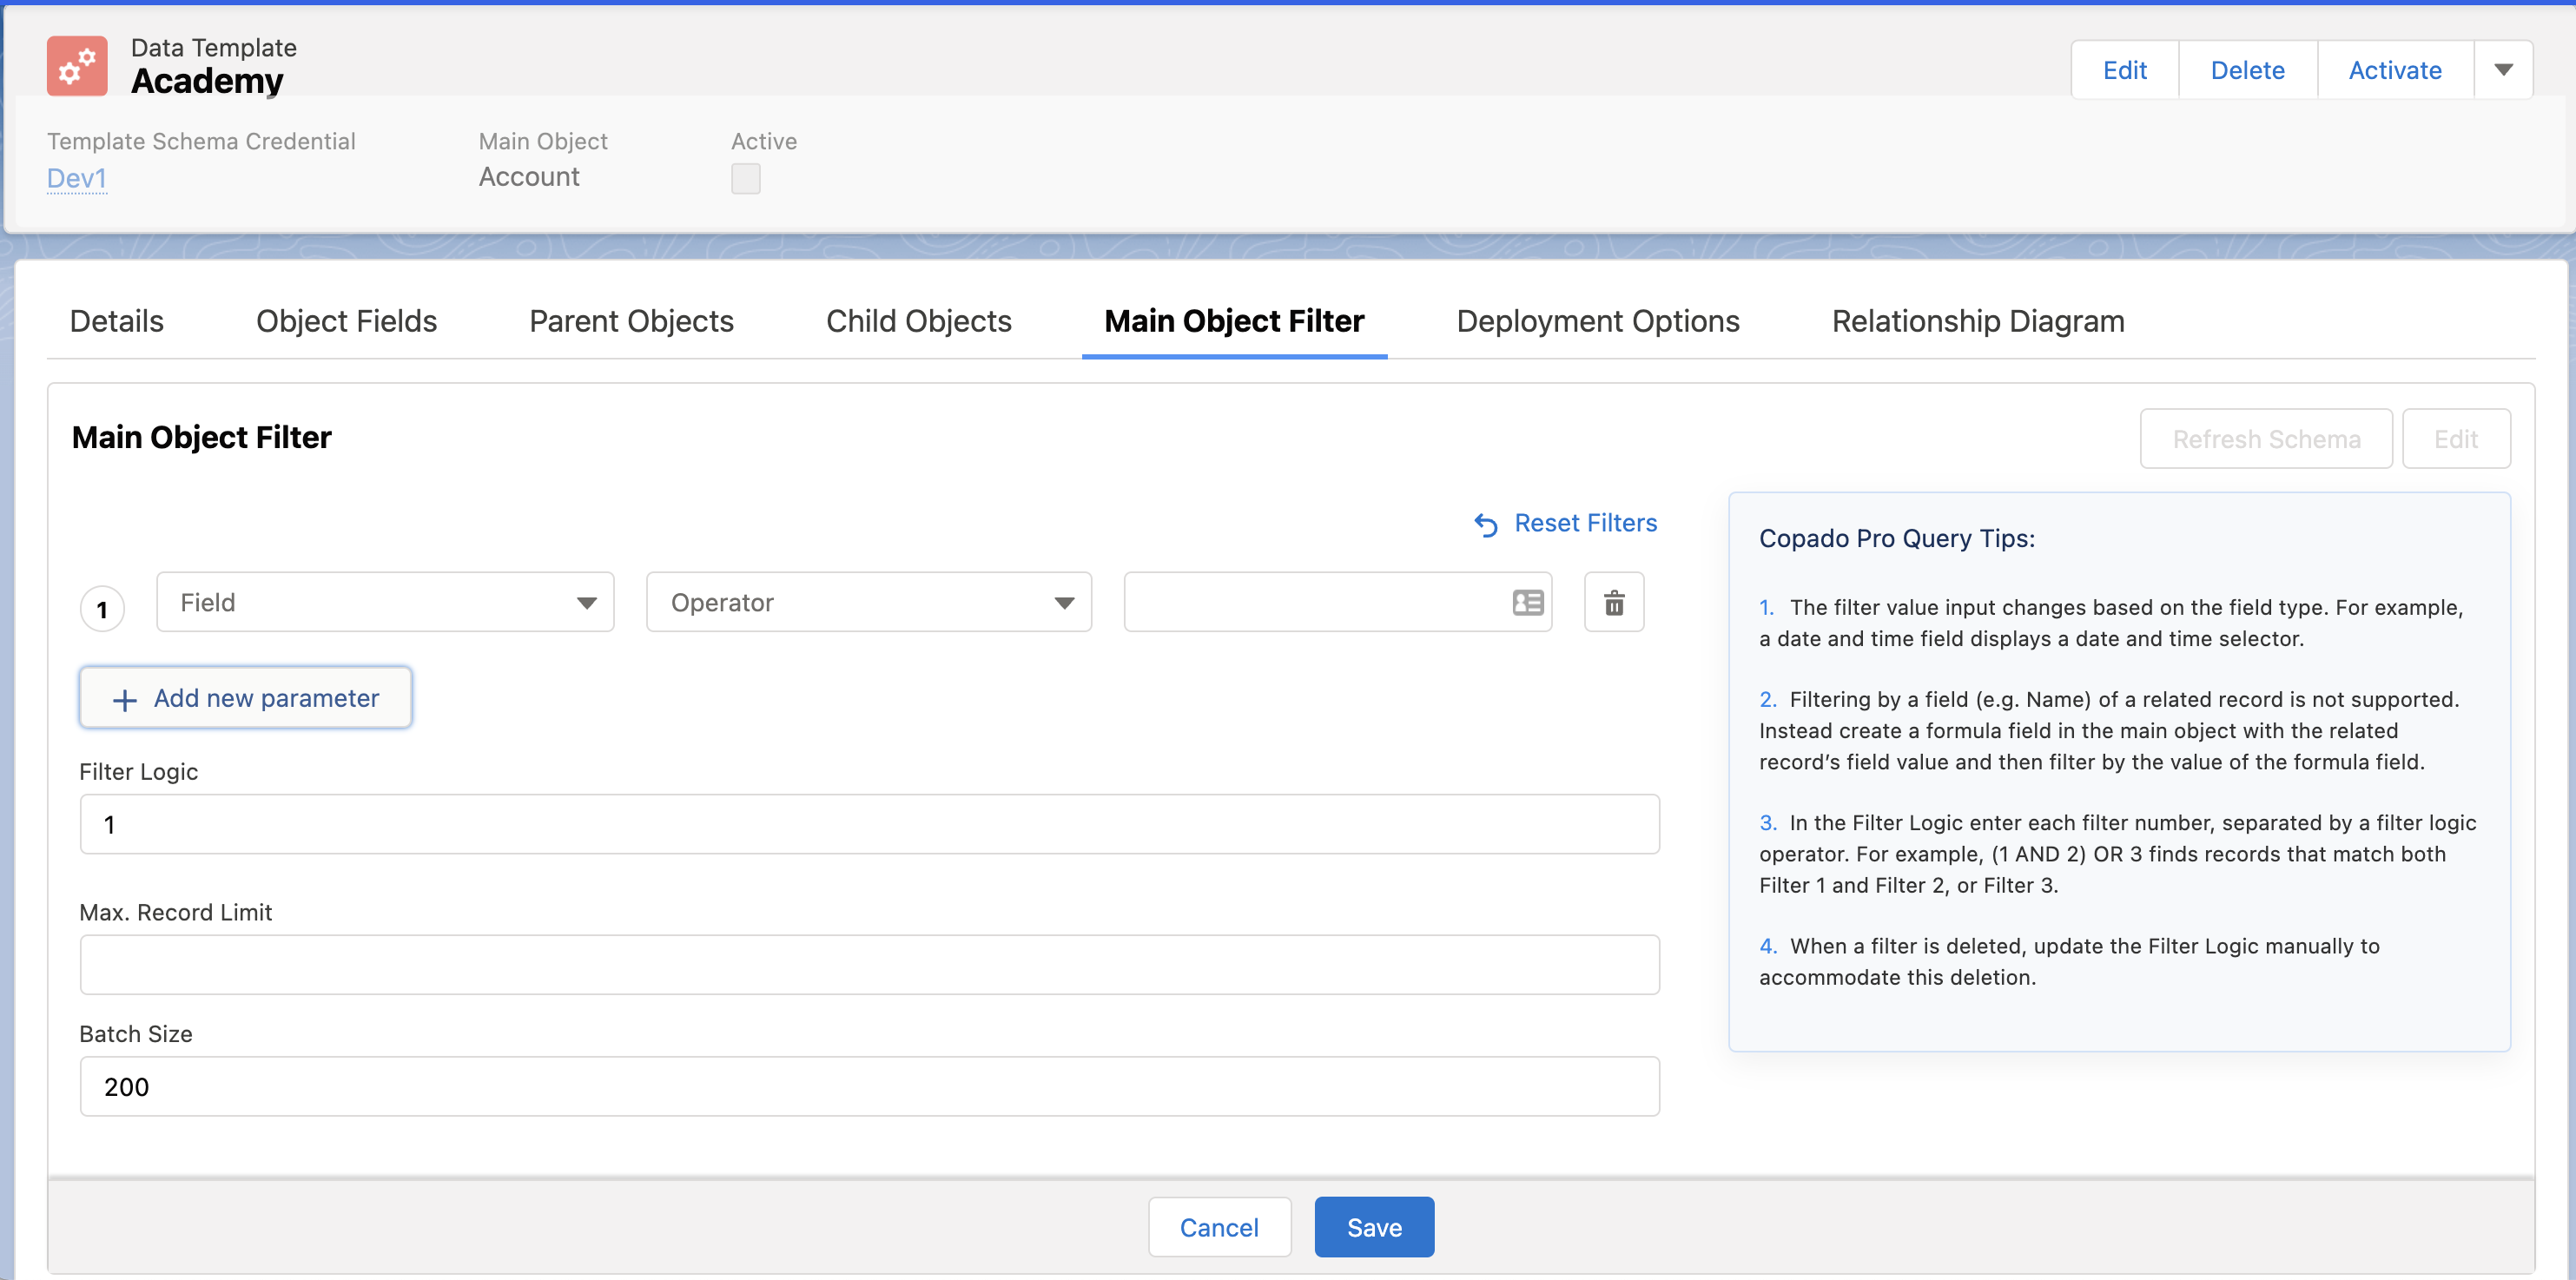Click the Data Template gear icon

pos(77,66)
